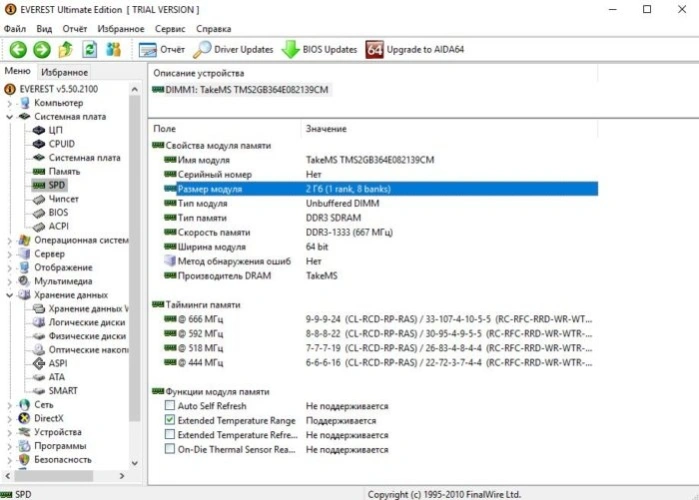Expand the Компьютер tree node

9,103
